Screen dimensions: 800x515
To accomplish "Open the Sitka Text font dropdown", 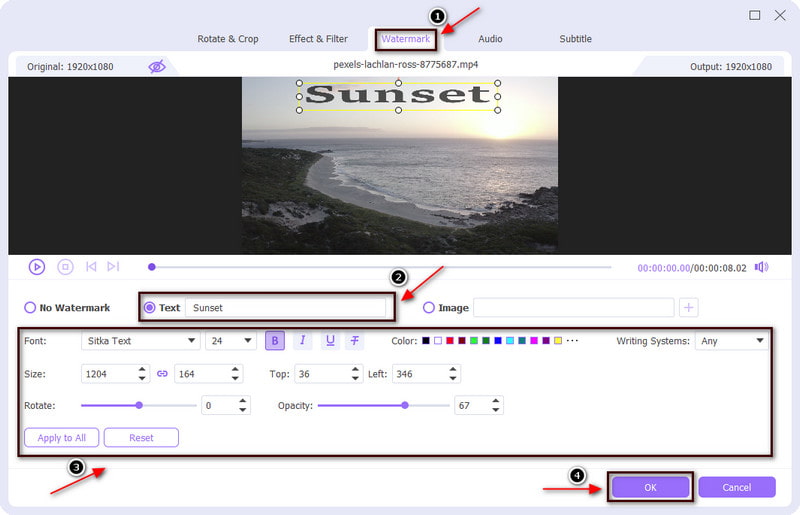I will [x=140, y=340].
